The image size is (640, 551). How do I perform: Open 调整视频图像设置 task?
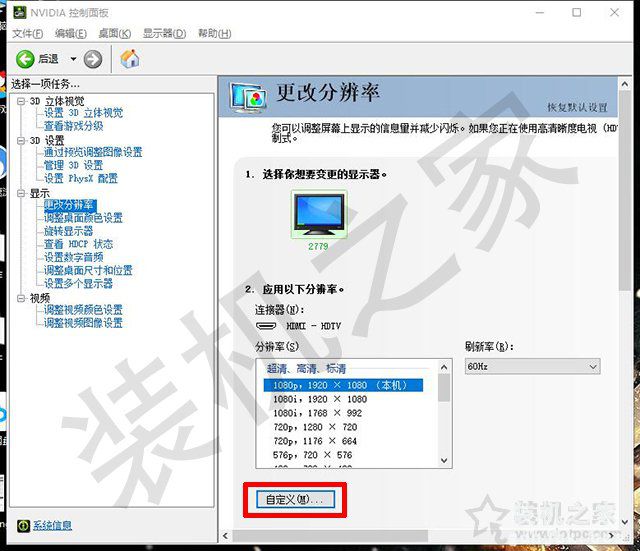[x=83, y=323]
